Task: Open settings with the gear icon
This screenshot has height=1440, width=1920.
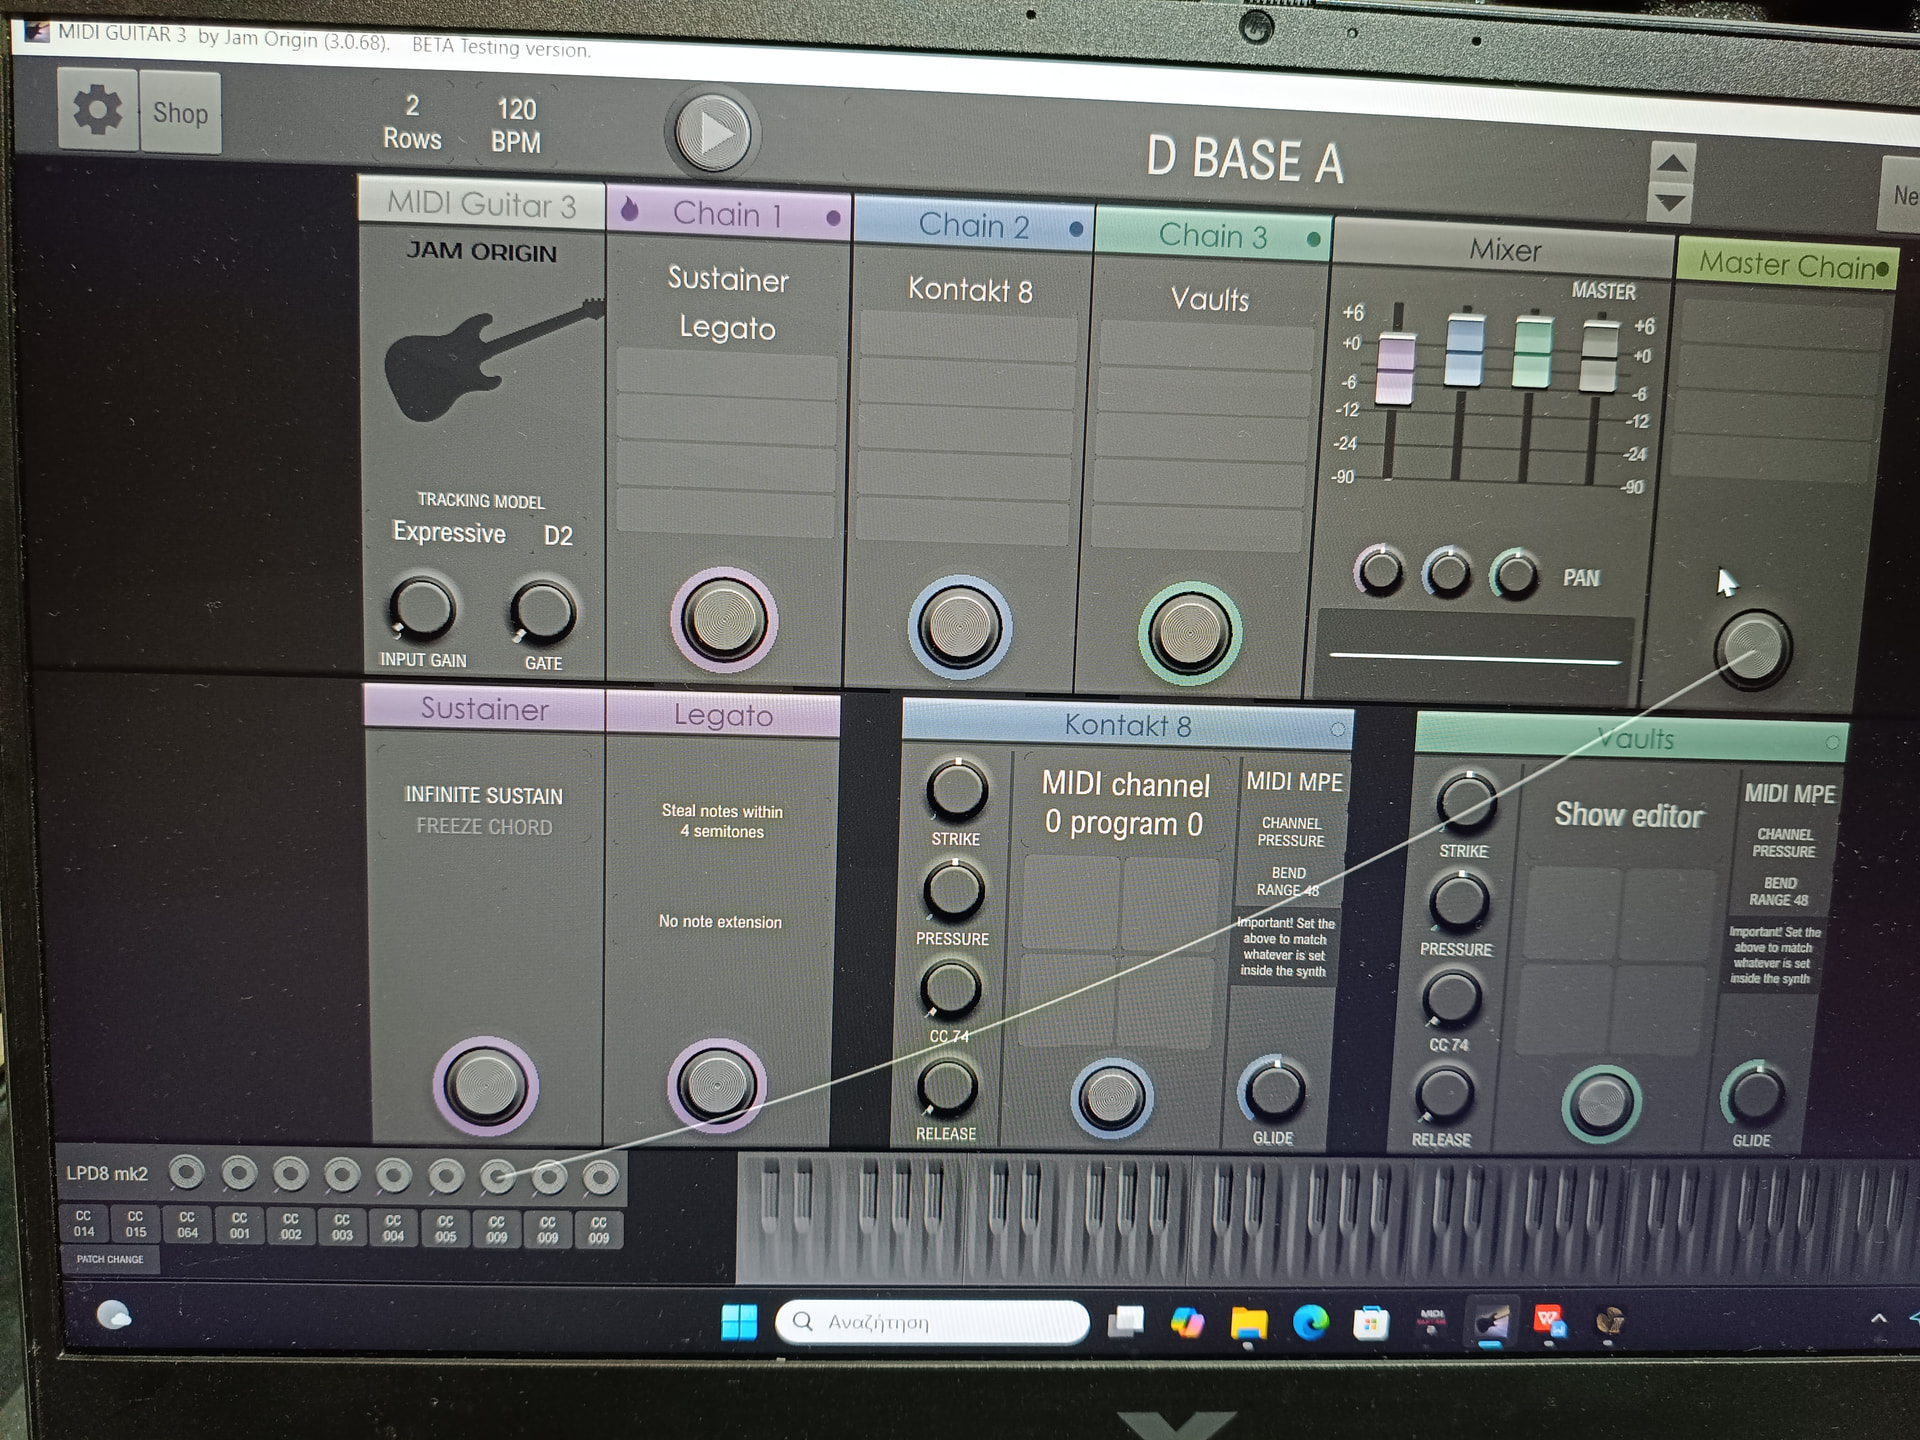Action: coord(97,109)
